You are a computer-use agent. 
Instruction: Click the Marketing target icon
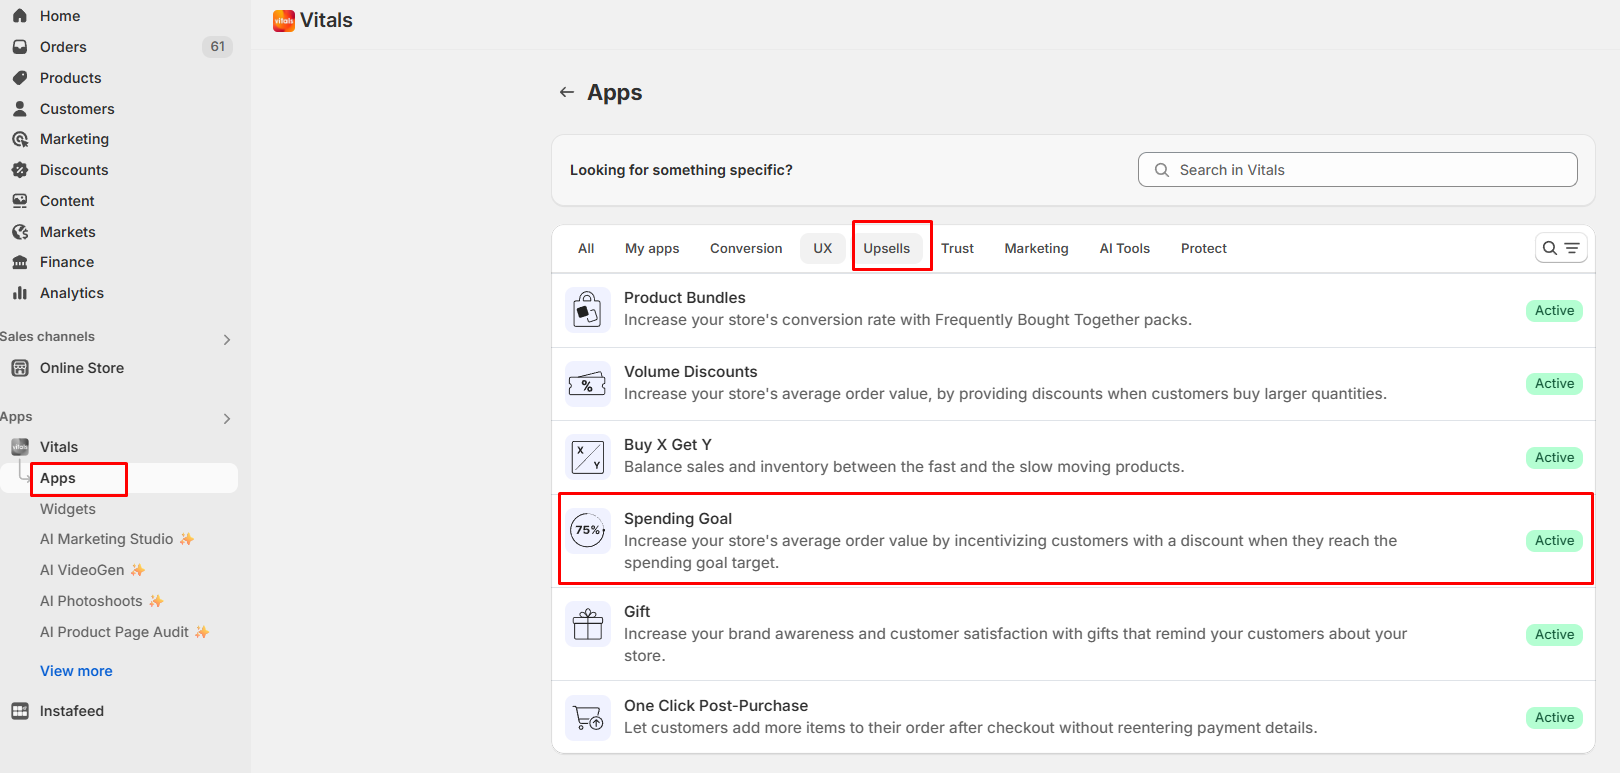20,139
